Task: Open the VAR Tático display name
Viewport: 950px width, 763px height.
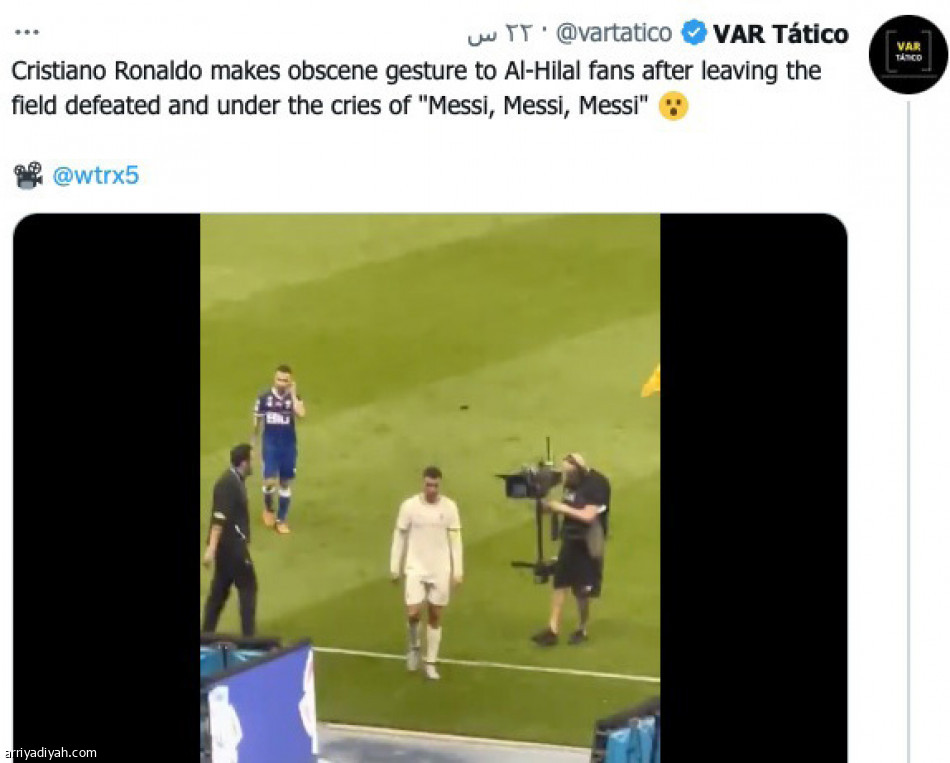Action: tap(780, 34)
